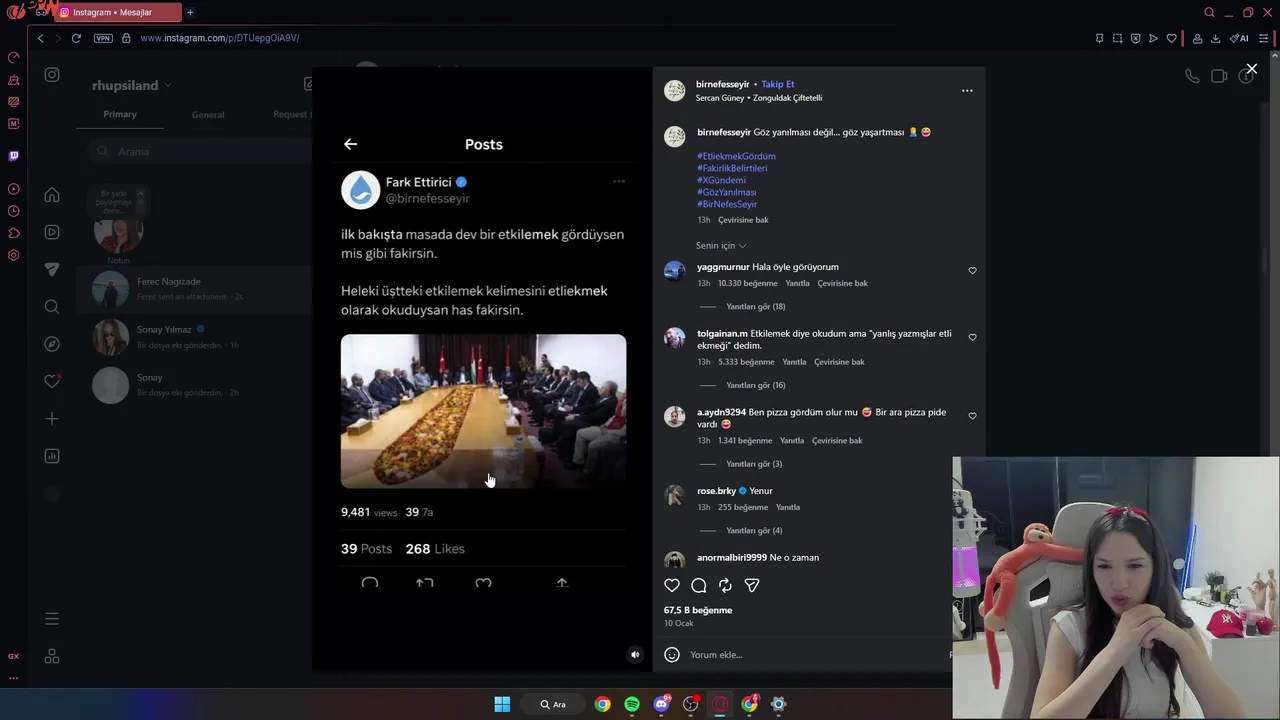
Task: Open Create plus icon in sidebar
Action: click(x=52, y=419)
